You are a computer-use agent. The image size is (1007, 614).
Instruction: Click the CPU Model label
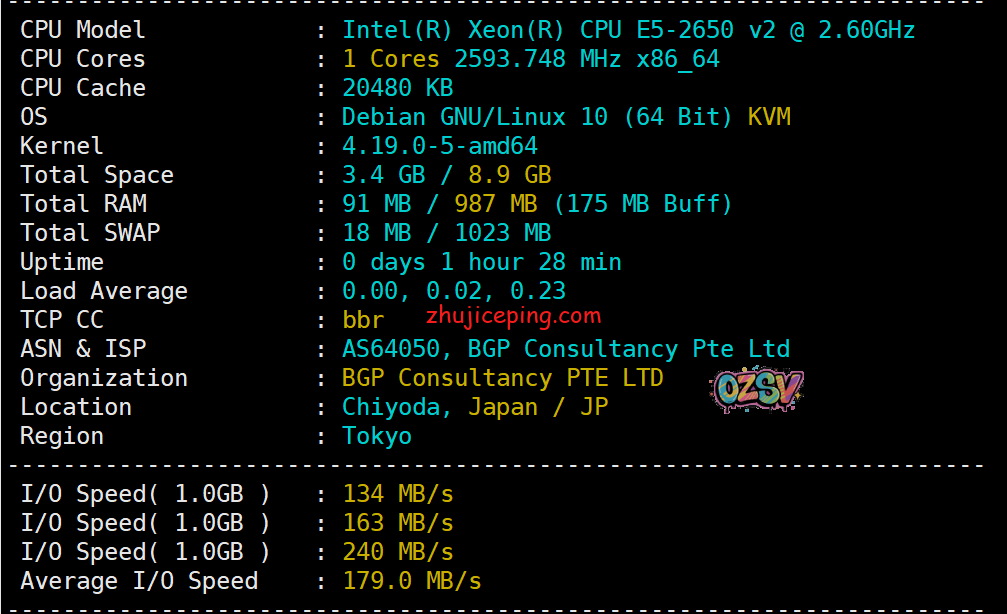pos(83,30)
